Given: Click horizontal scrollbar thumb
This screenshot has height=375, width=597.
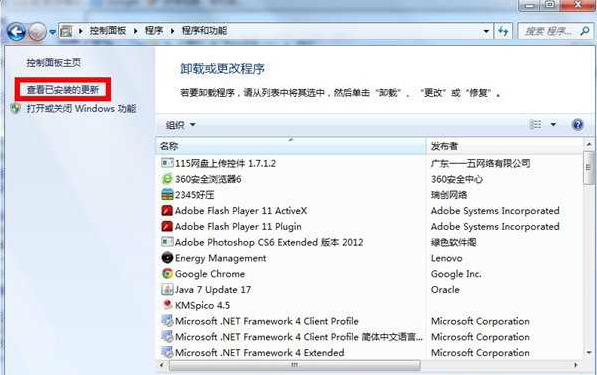Looking at the screenshot, I should point(294,365).
